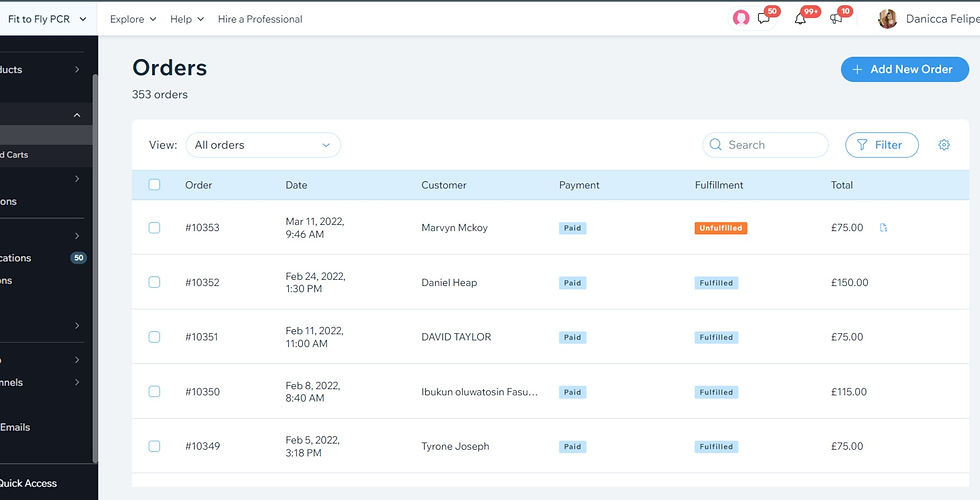The width and height of the screenshot is (980, 500).
Task: Open order #10349
Action: (x=202, y=446)
